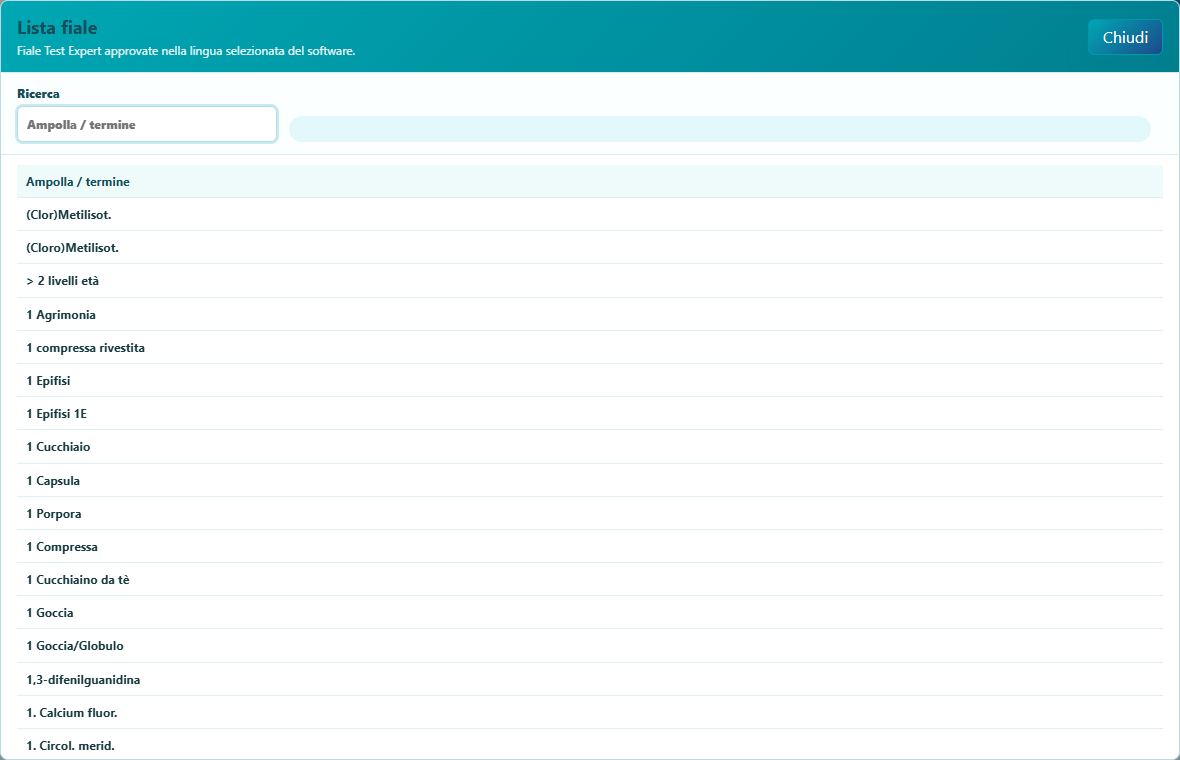
Task: Click the 1 Goccia/Globulo entry
Action: click(x=590, y=646)
